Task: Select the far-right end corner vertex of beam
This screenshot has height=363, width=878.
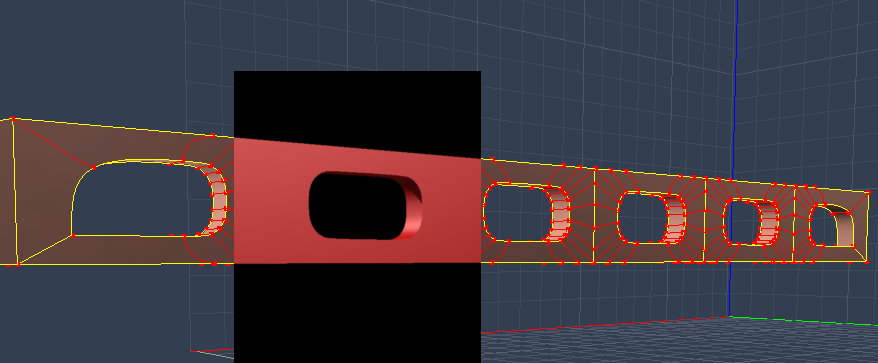Action: pos(868,193)
